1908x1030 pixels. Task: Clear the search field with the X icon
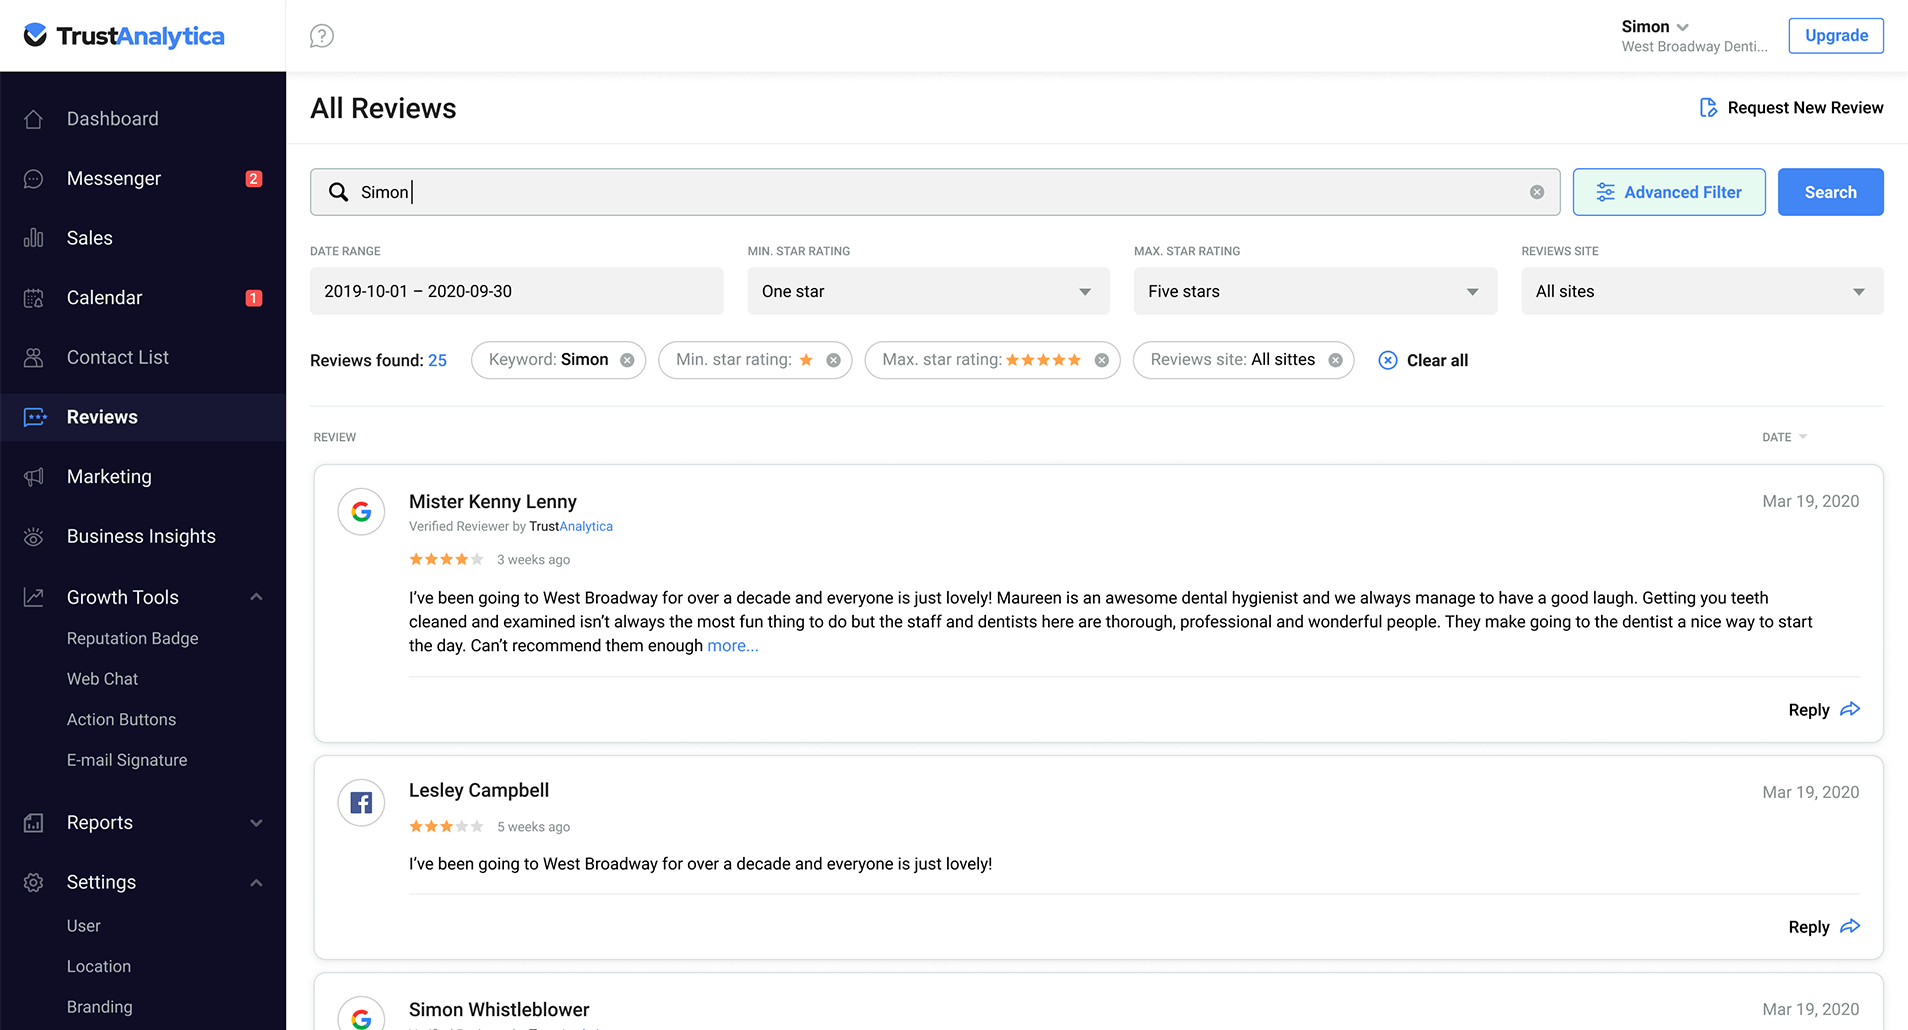point(1536,192)
